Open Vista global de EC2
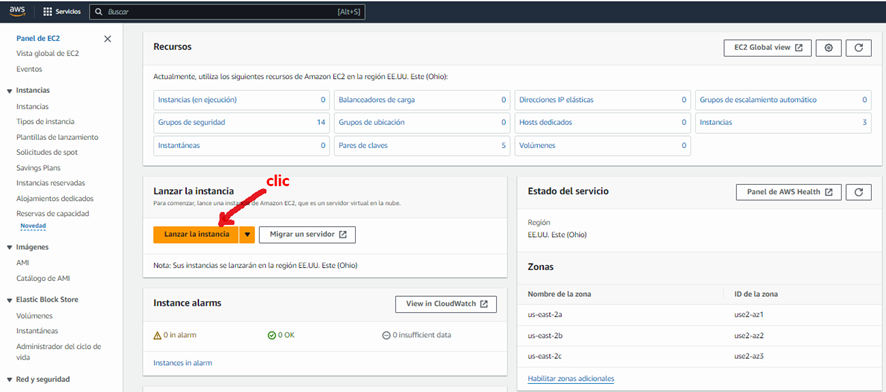Viewport: 886px width, 392px height. pos(47,54)
